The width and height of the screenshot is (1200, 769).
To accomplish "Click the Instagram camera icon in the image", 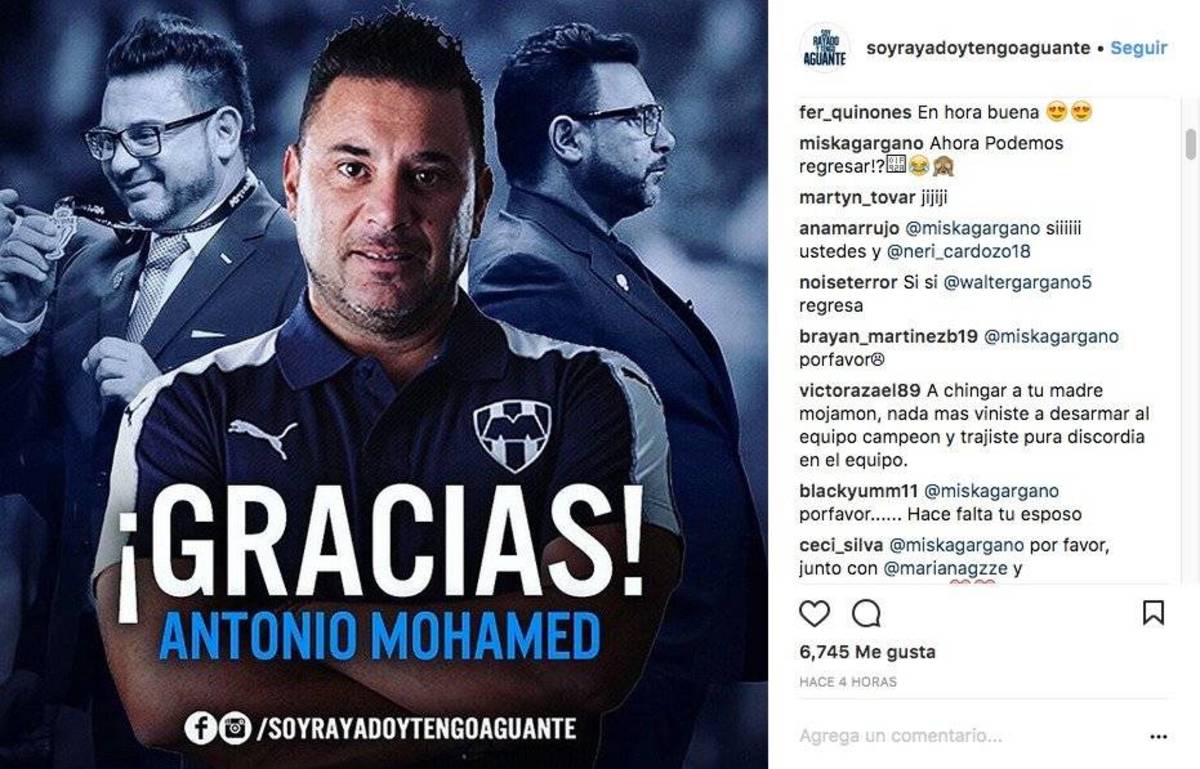I will click(x=235, y=727).
